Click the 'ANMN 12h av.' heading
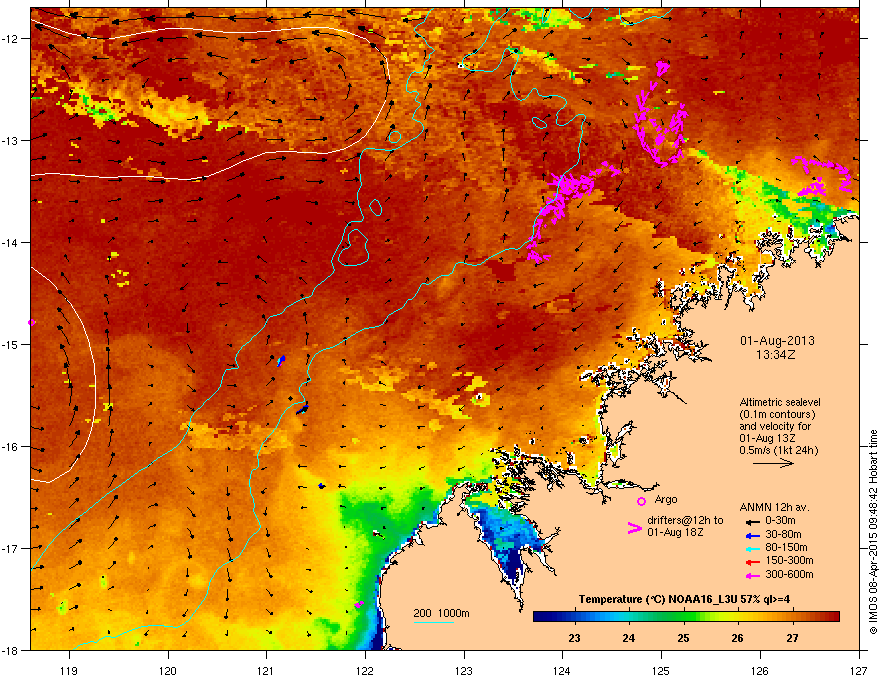880x680 pixels. click(774, 508)
